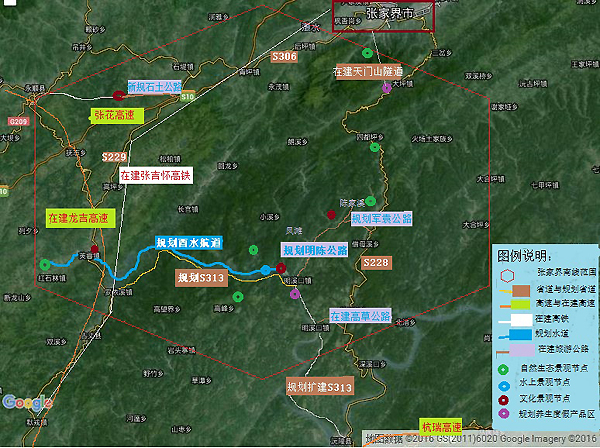
Task: Select the 张家界市 city label box
Action: click(383, 16)
